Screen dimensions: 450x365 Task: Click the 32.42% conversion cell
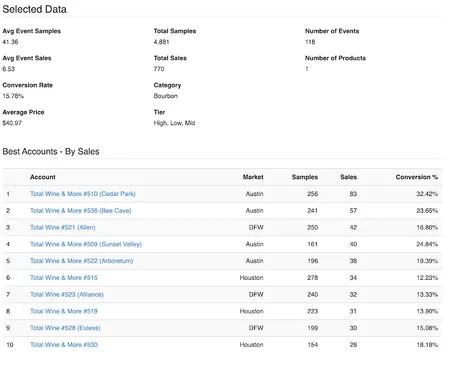[427, 194]
